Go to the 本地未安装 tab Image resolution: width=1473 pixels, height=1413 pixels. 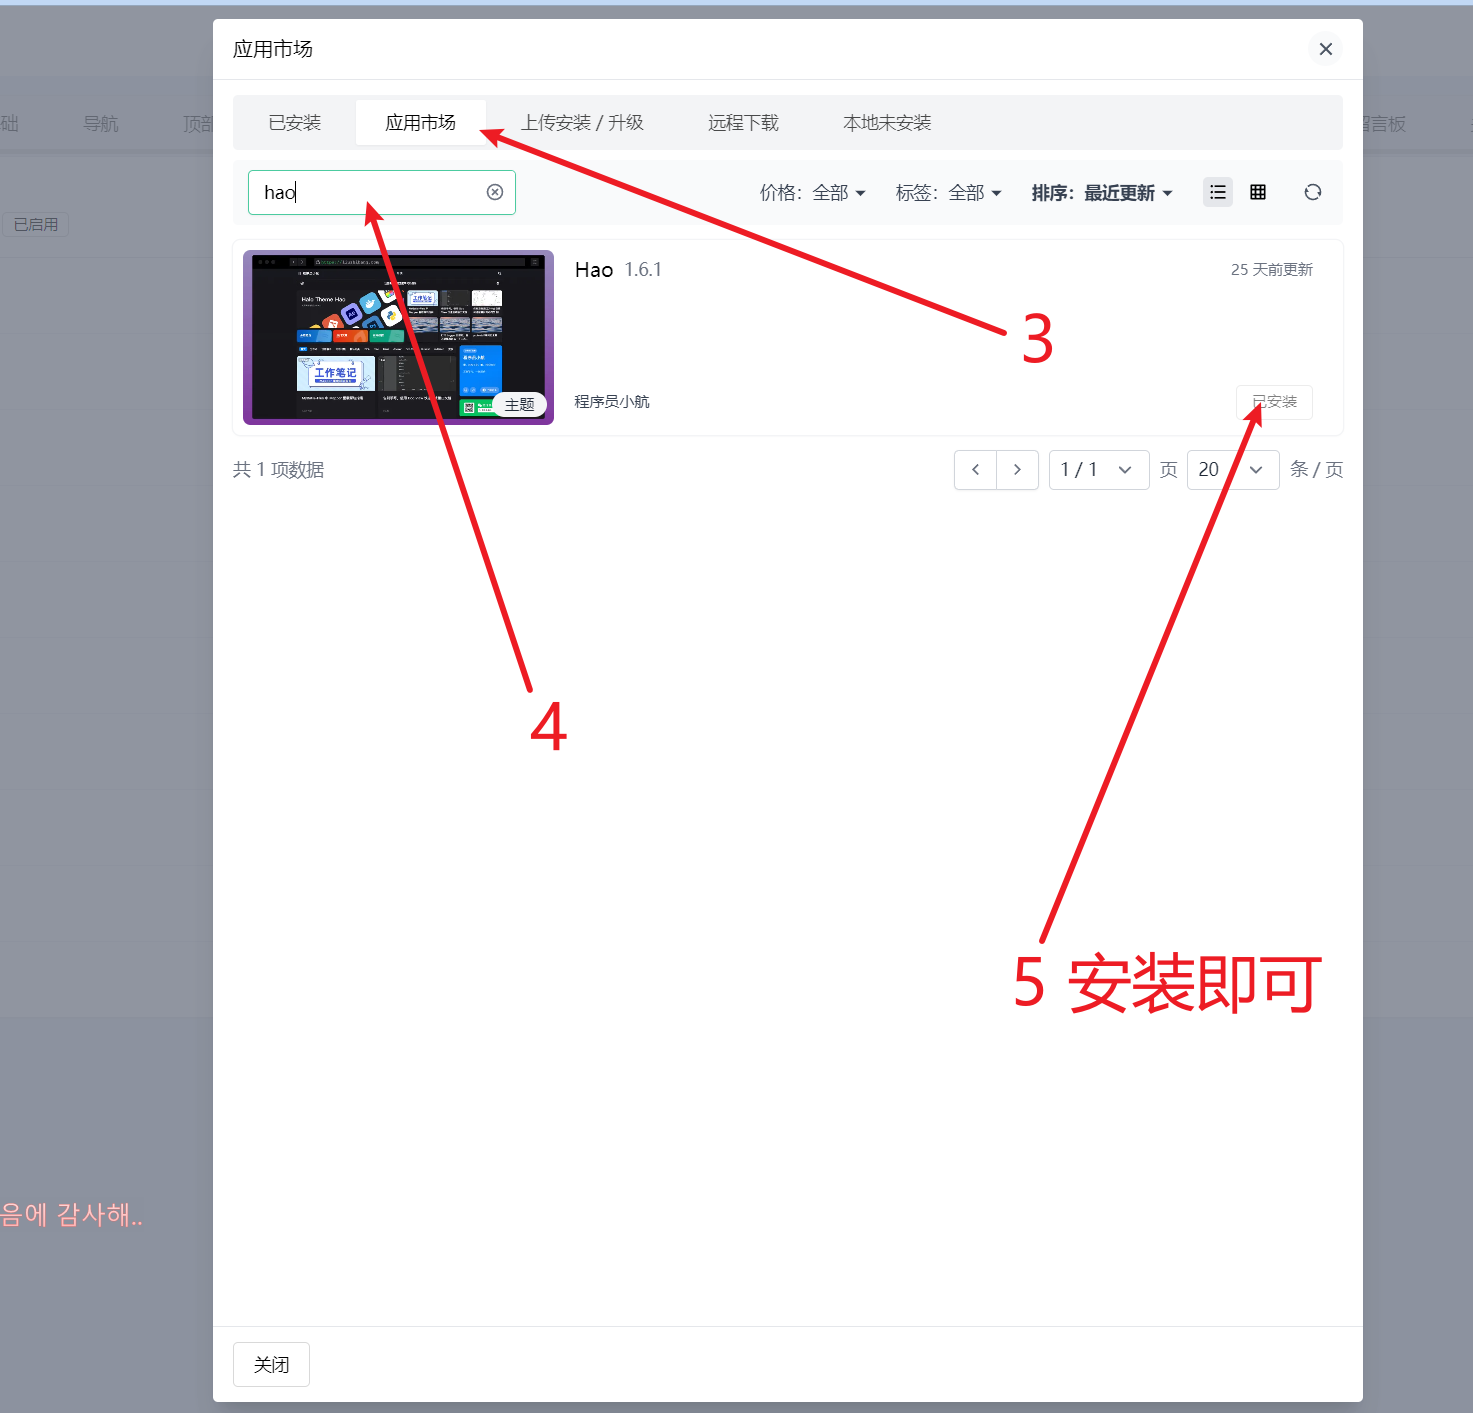point(887,123)
